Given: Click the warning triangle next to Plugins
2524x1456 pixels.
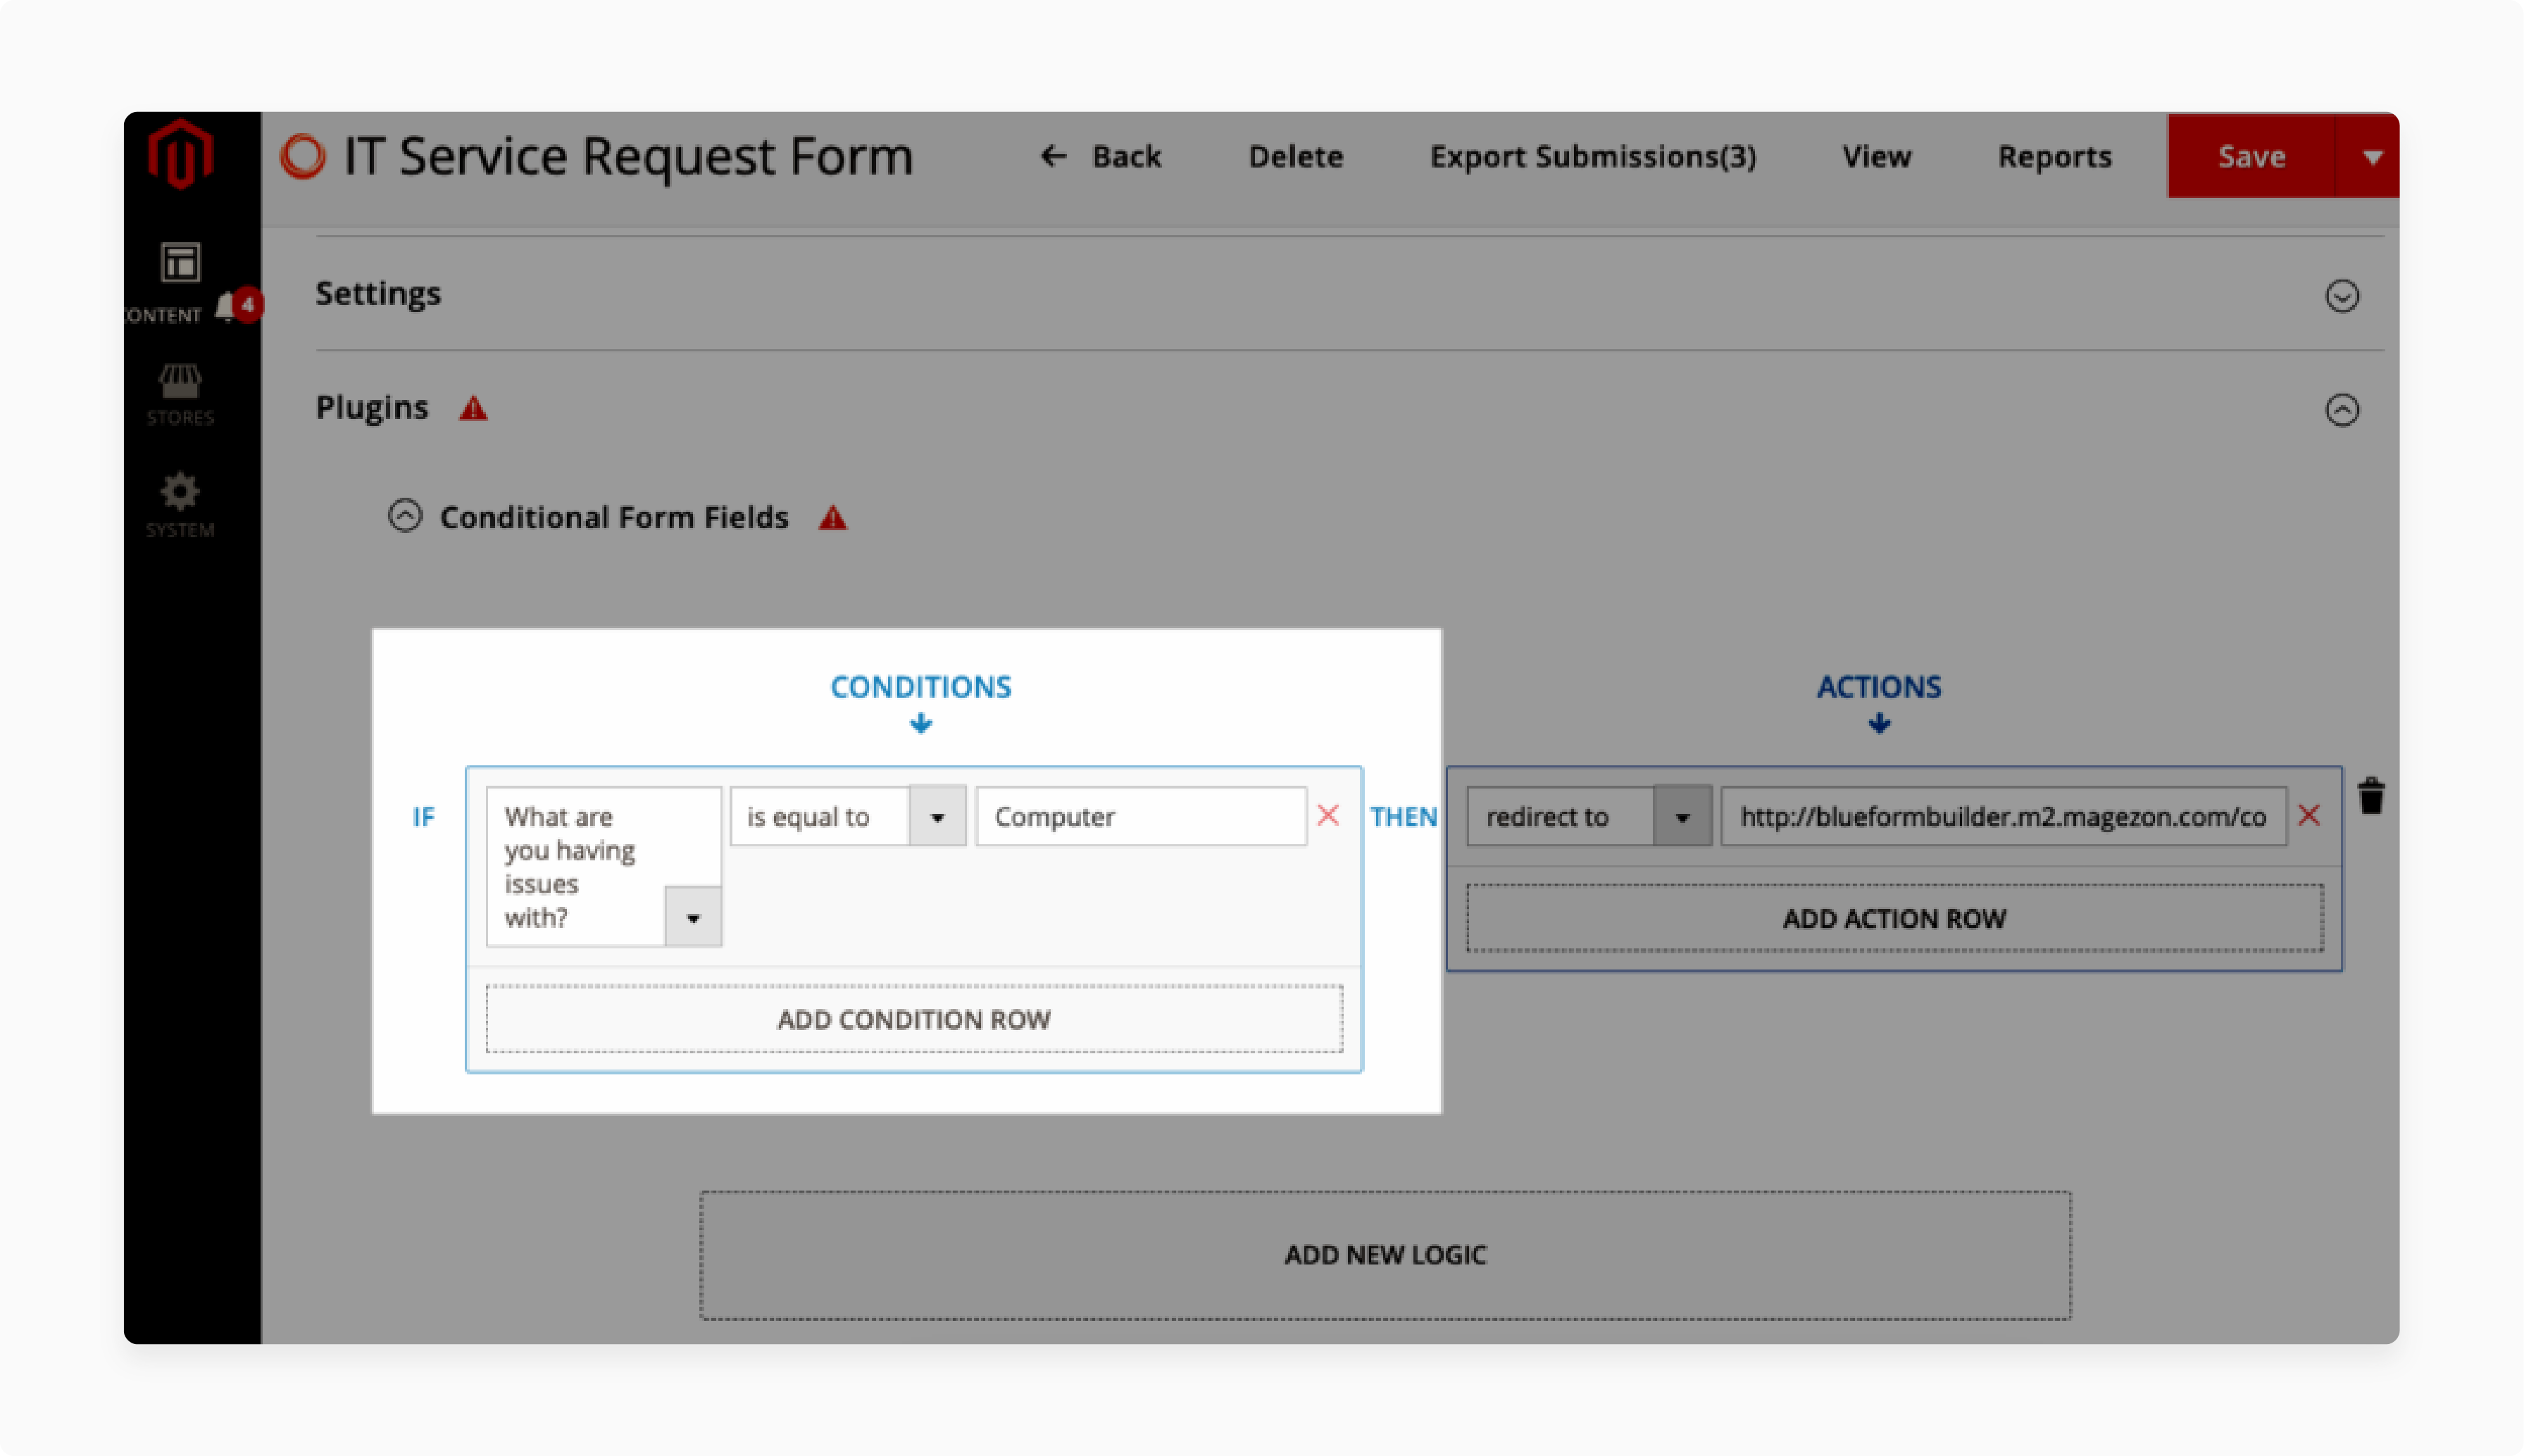Looking at the screenshot, I should click(x=473, y=408).
